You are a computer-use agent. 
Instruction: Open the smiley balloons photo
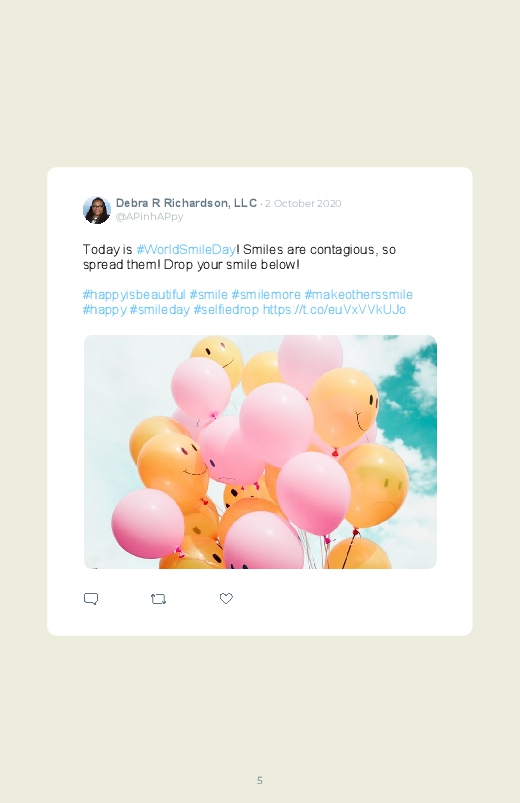pos(260,452)
